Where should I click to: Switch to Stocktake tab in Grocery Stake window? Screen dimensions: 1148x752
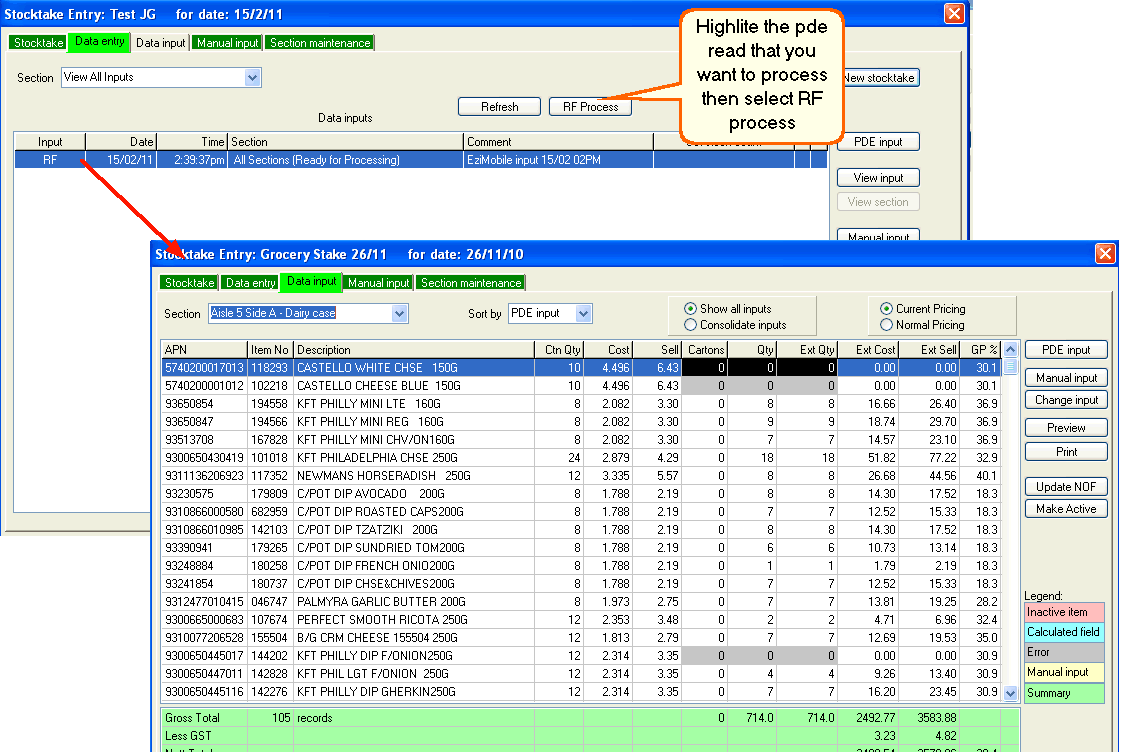[189, 283]
